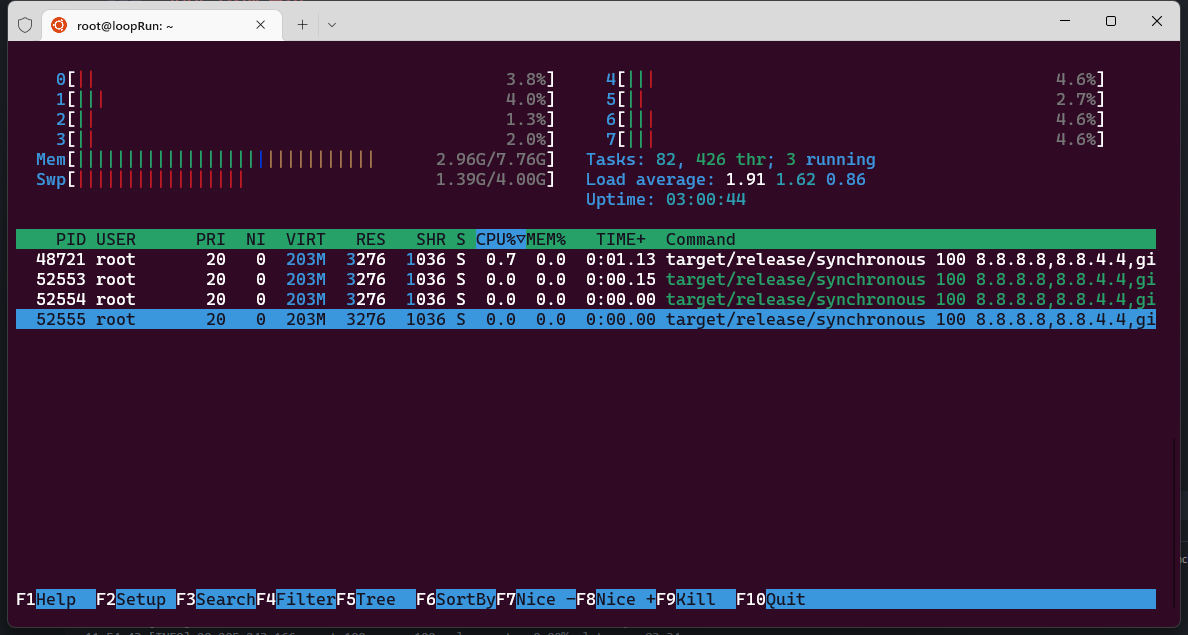Close the root@loopRun tab
1188x635 pixels.
(x=261, y=25)
